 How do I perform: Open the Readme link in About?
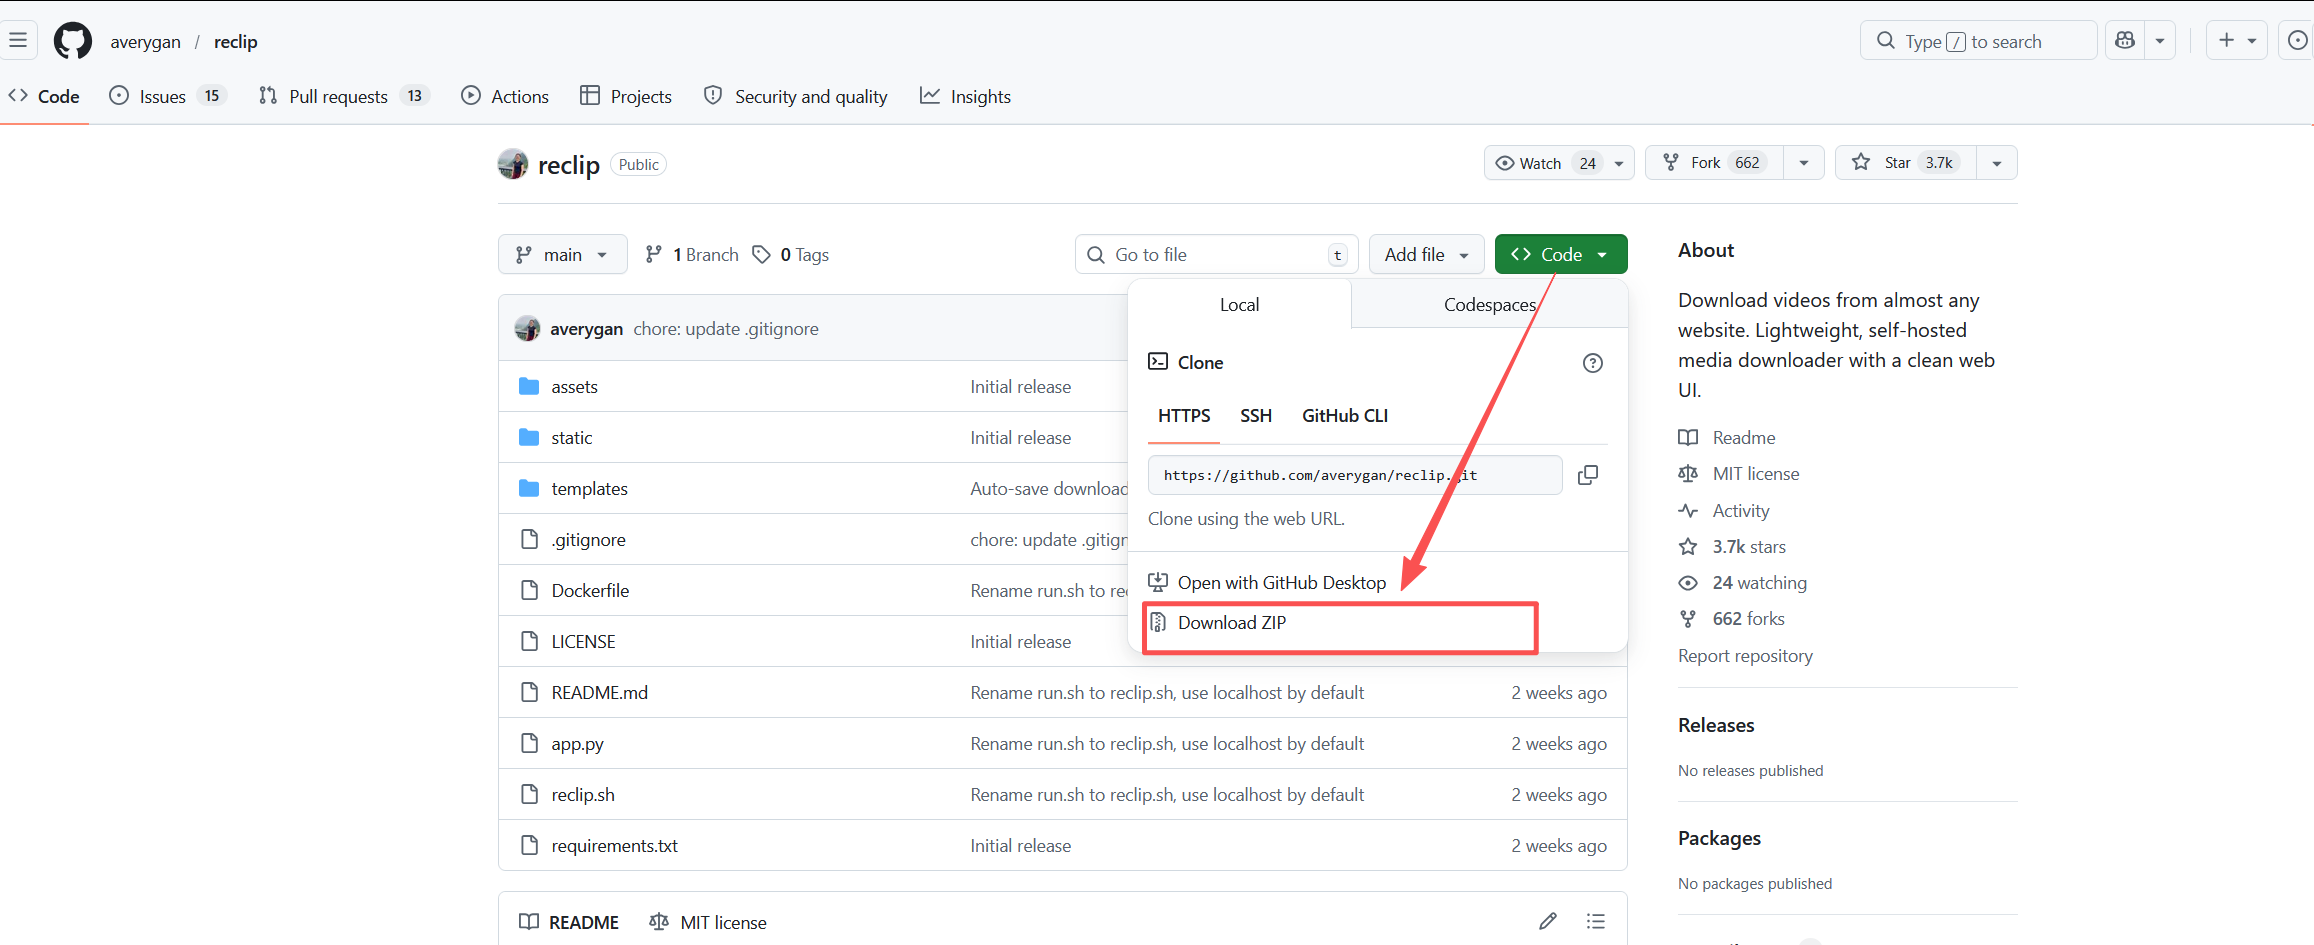pos(1744,438)
